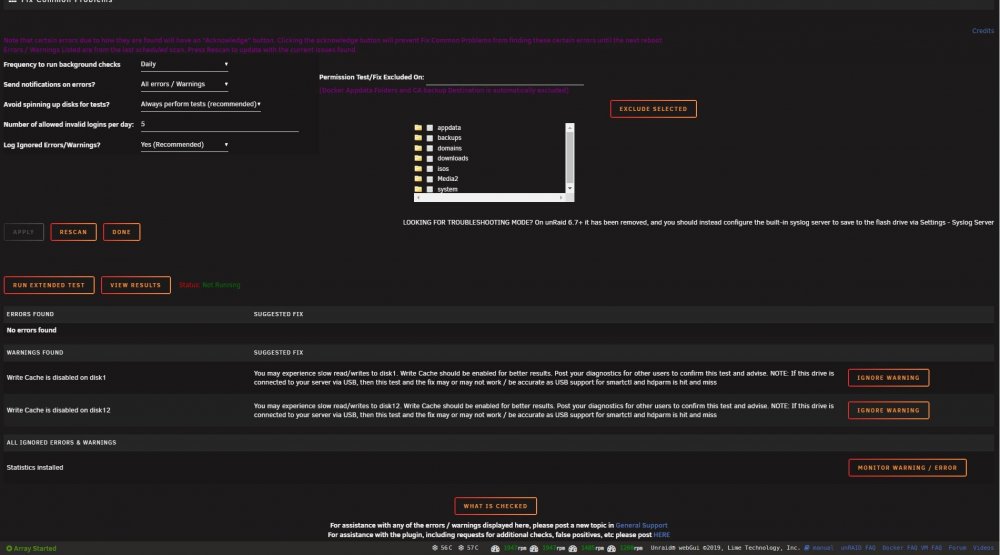The width and height of the screenshot is (1000, 555).
Task: Open View Results
Action: coord(136,285)
